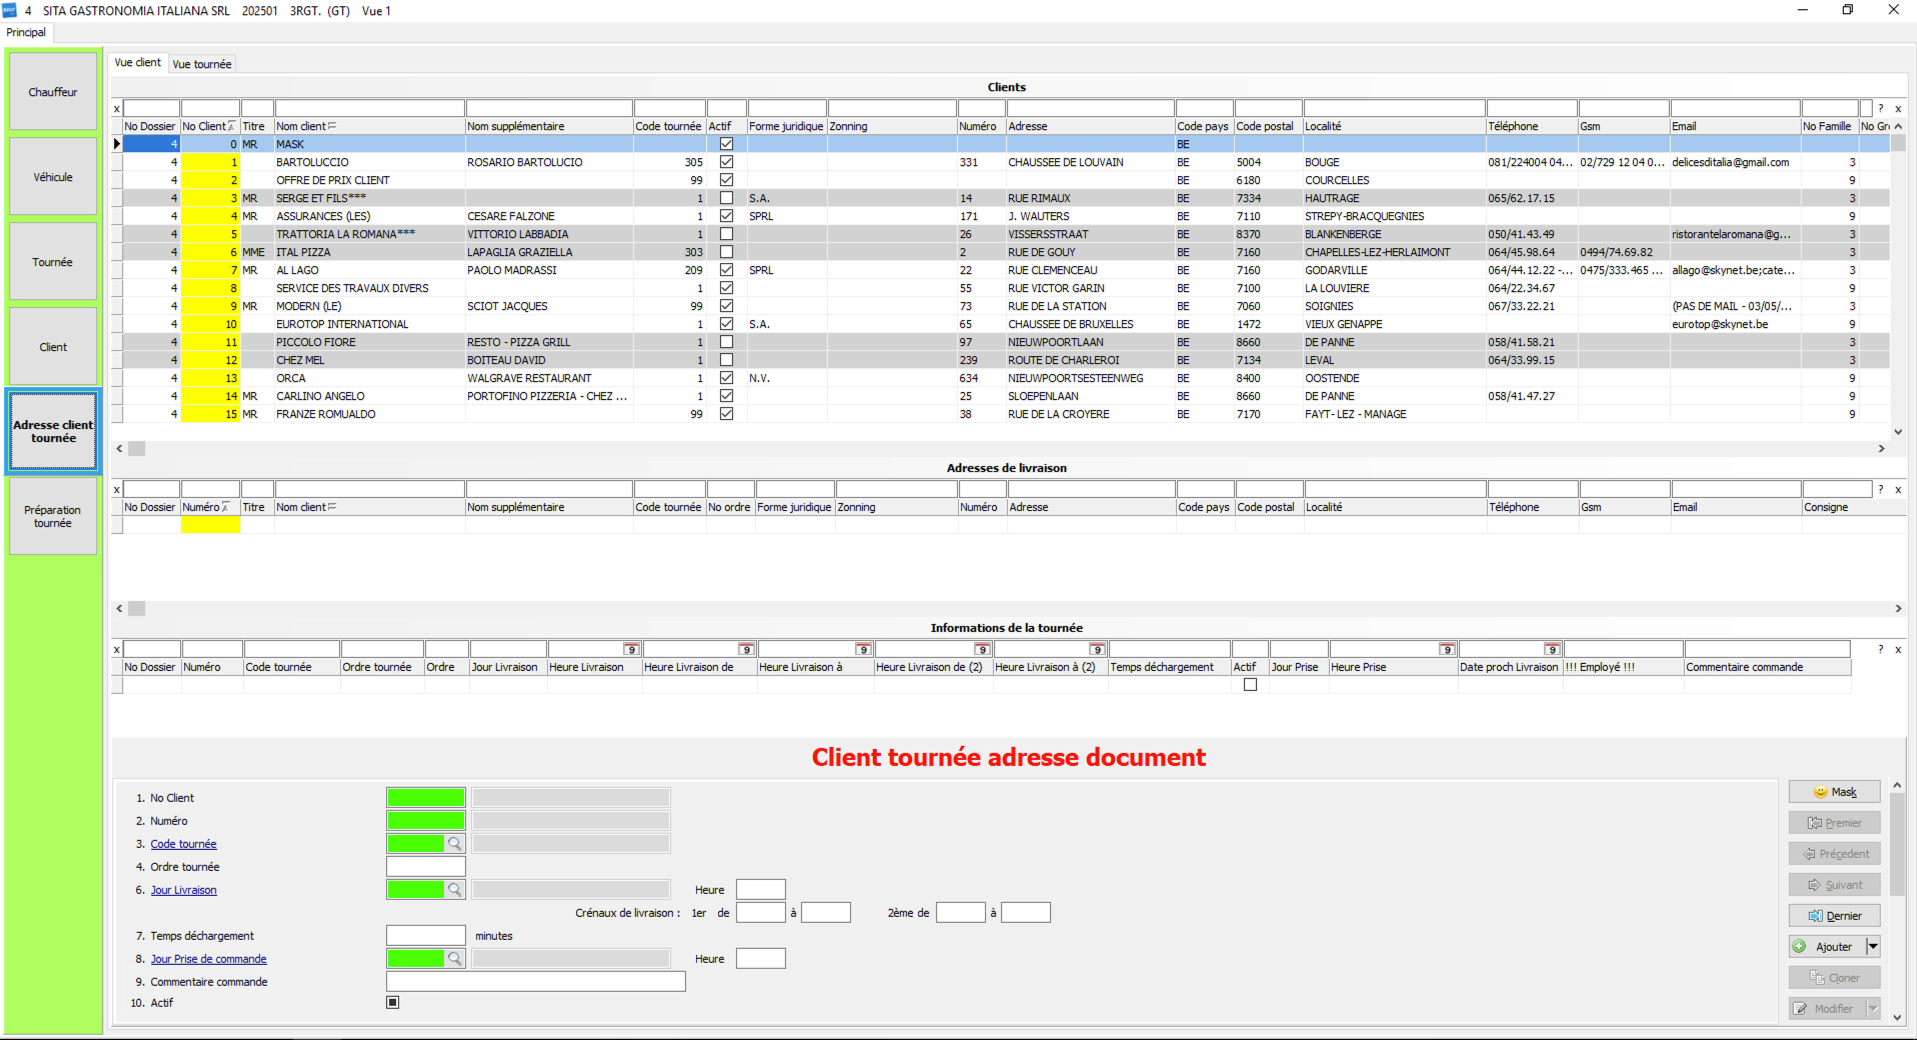Click the Commentaire commande input field
Viewport: 1917px width, 1040px height.
tap(536, 982)
